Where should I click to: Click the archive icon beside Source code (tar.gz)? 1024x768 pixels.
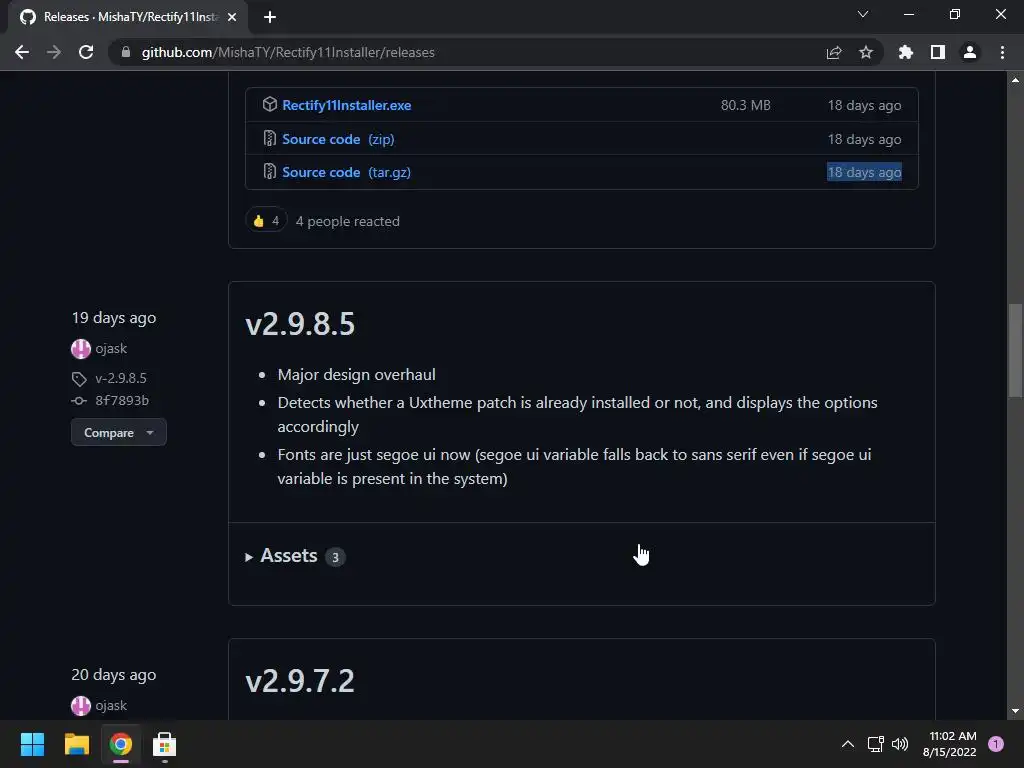(270, 172)
